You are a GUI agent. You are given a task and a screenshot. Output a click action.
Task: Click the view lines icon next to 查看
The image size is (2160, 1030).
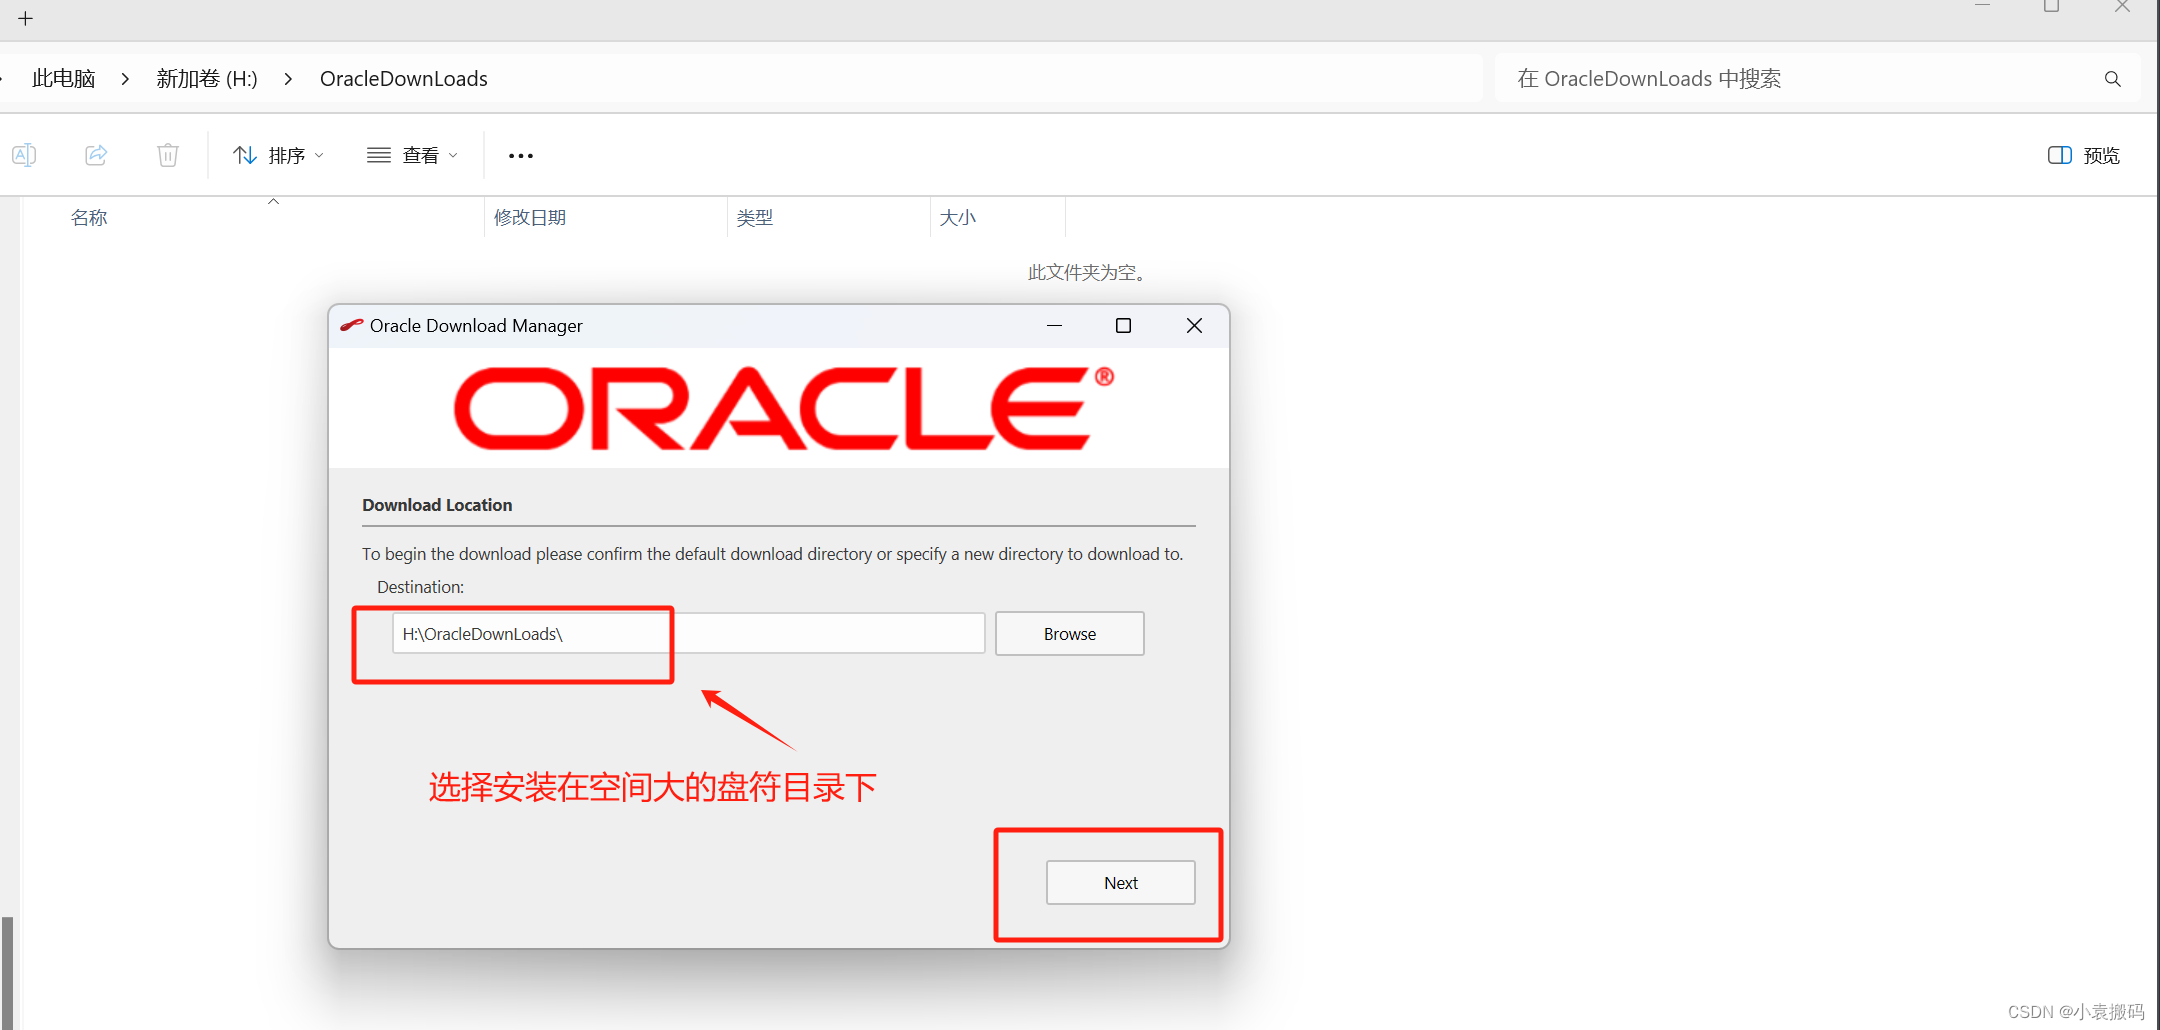click(x=377, y=155)
